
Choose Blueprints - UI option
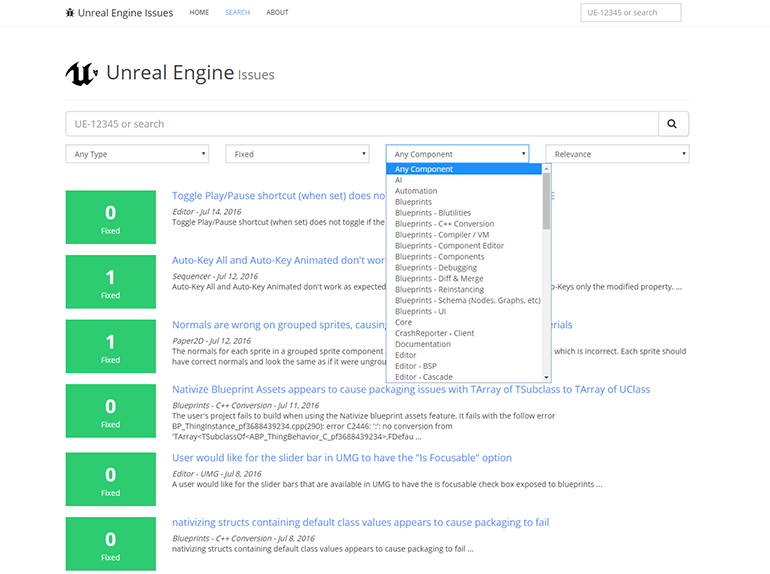[464, 311]
